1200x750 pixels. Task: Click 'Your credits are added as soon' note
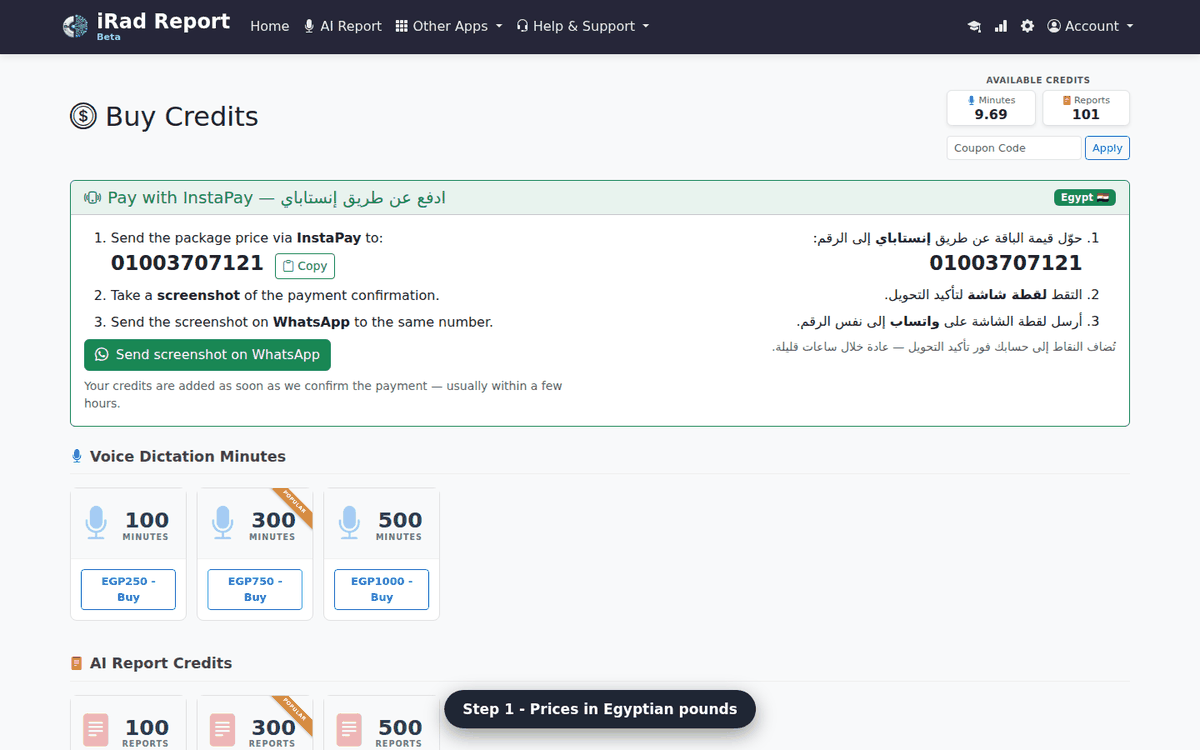pyautogui.click(x=323, y=394)
